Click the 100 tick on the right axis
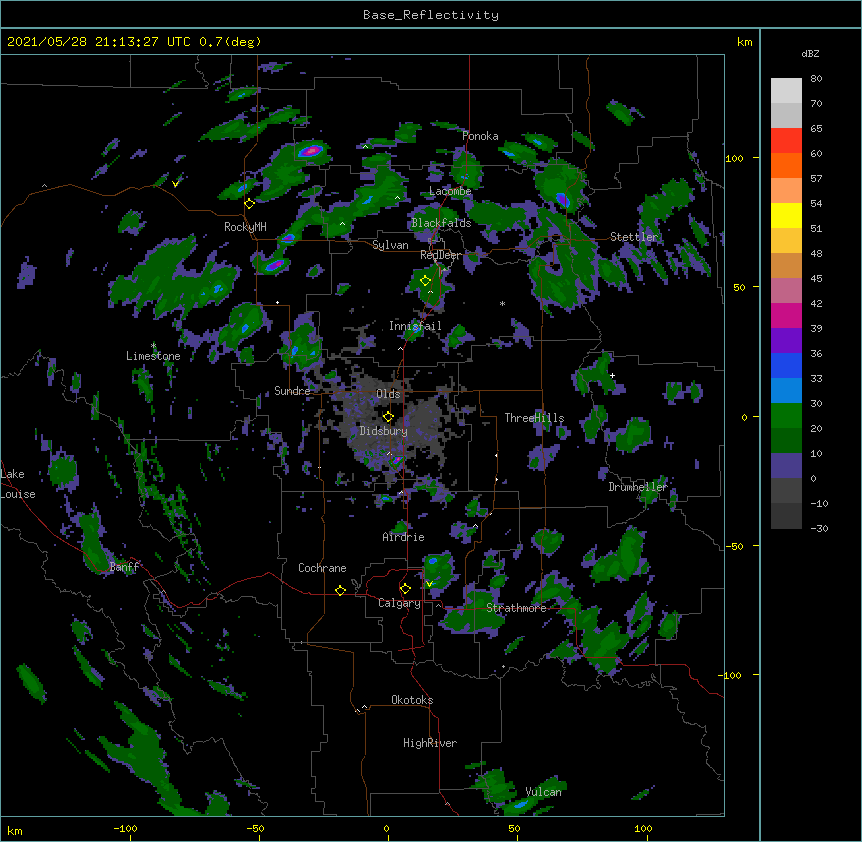862x842 pixels. pyautogui.click(x=734, y=158)
